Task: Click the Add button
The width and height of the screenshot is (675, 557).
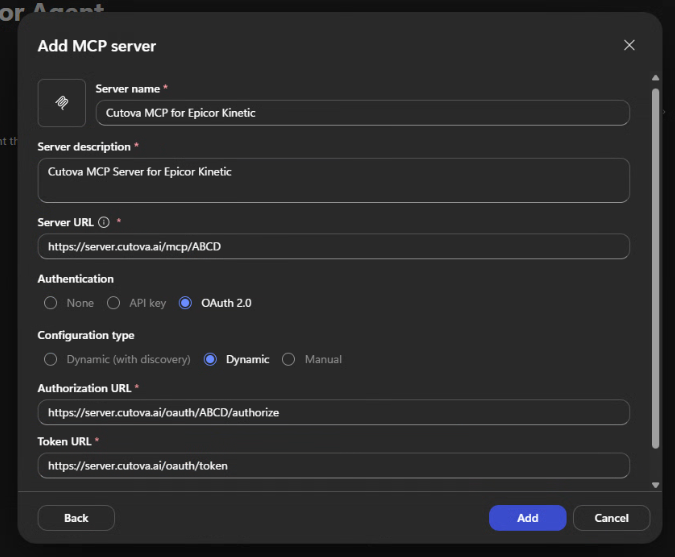Action: click(x=527, y=518)
